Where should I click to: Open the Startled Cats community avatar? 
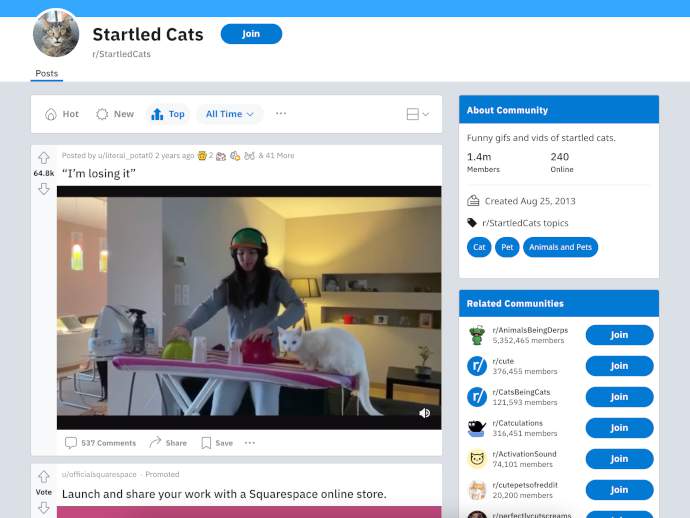[56, 33]
